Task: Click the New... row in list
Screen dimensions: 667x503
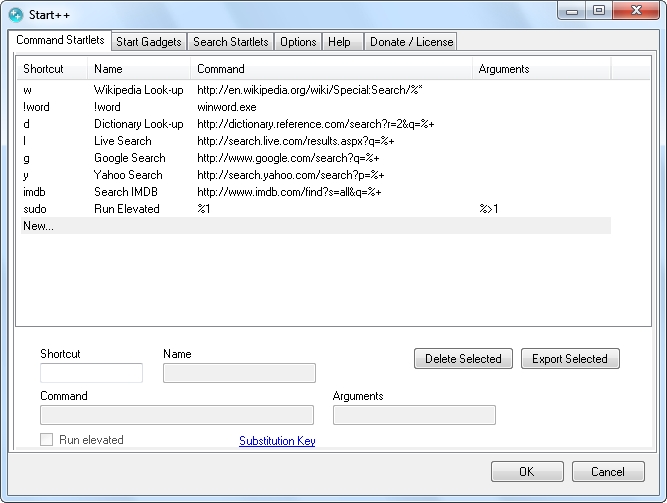Action: 40,226
